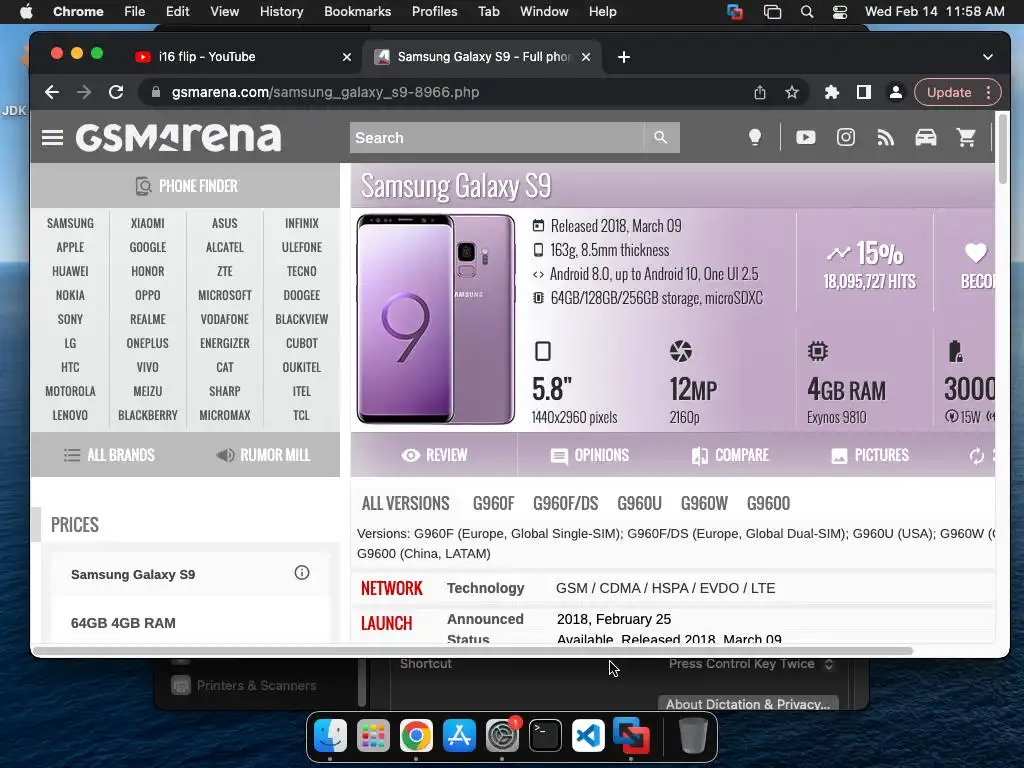Viewport: 1024px width, 768px height.
Task: Select the ALL VERSIONS tab
Action: point(406,504)
